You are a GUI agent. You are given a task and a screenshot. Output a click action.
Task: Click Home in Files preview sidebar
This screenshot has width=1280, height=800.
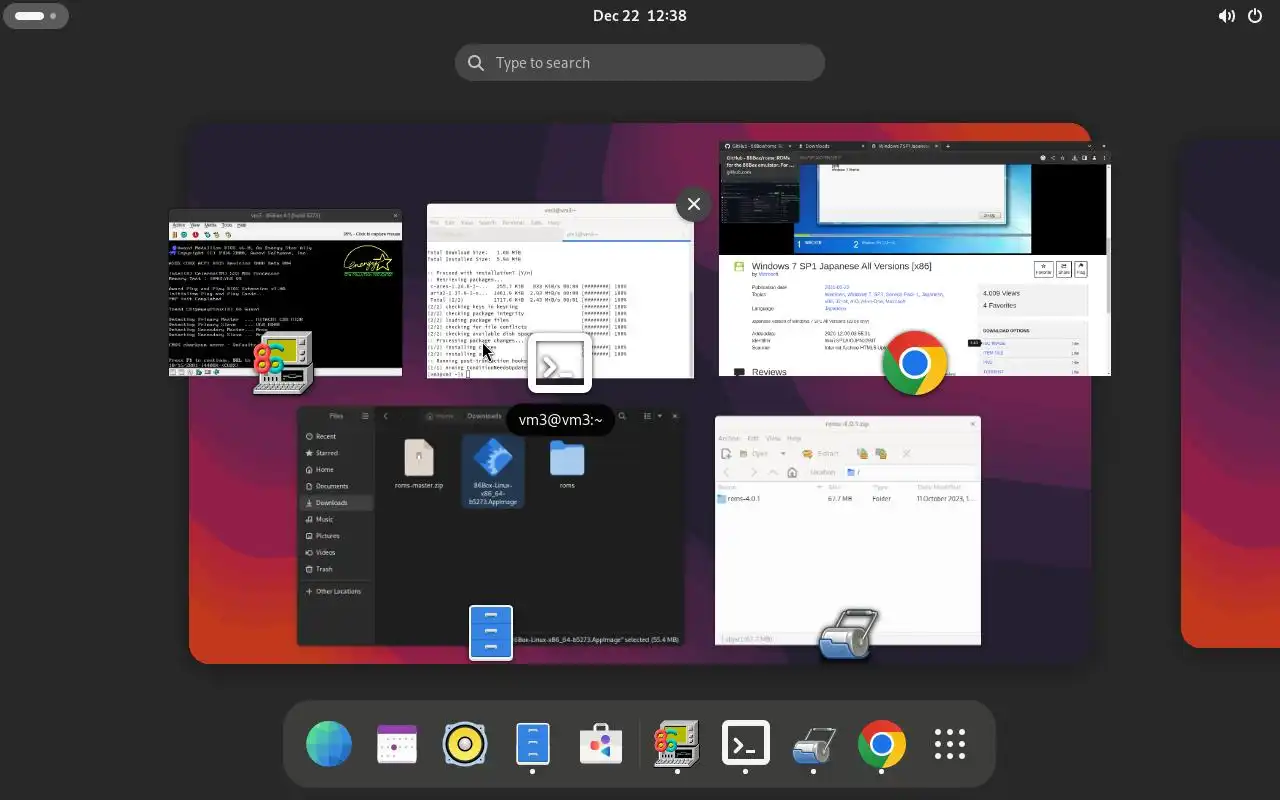(x=325, y=470)
